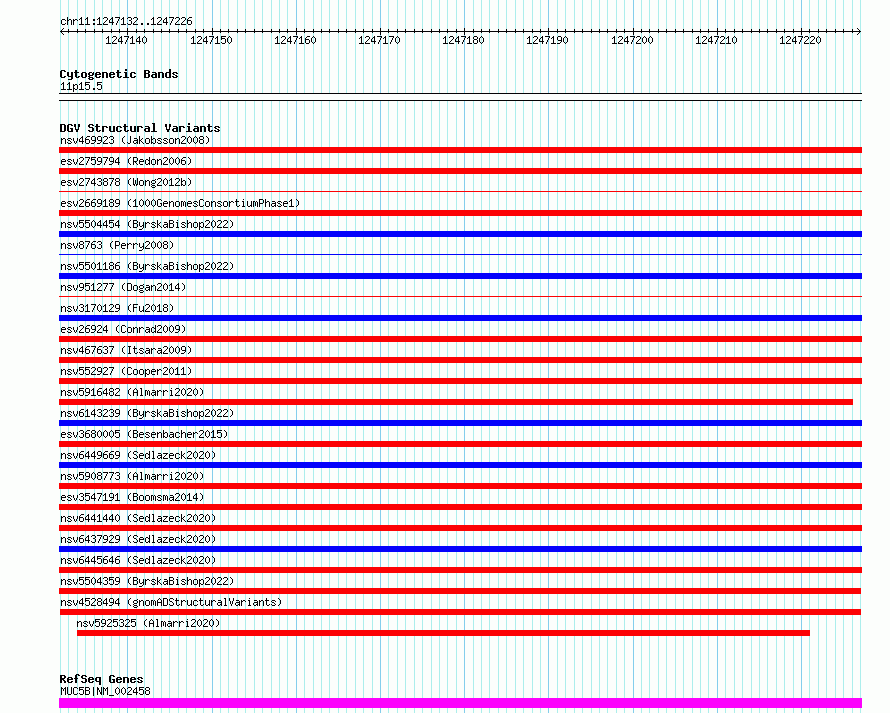Click ruler position 1247140

point(126,40)
